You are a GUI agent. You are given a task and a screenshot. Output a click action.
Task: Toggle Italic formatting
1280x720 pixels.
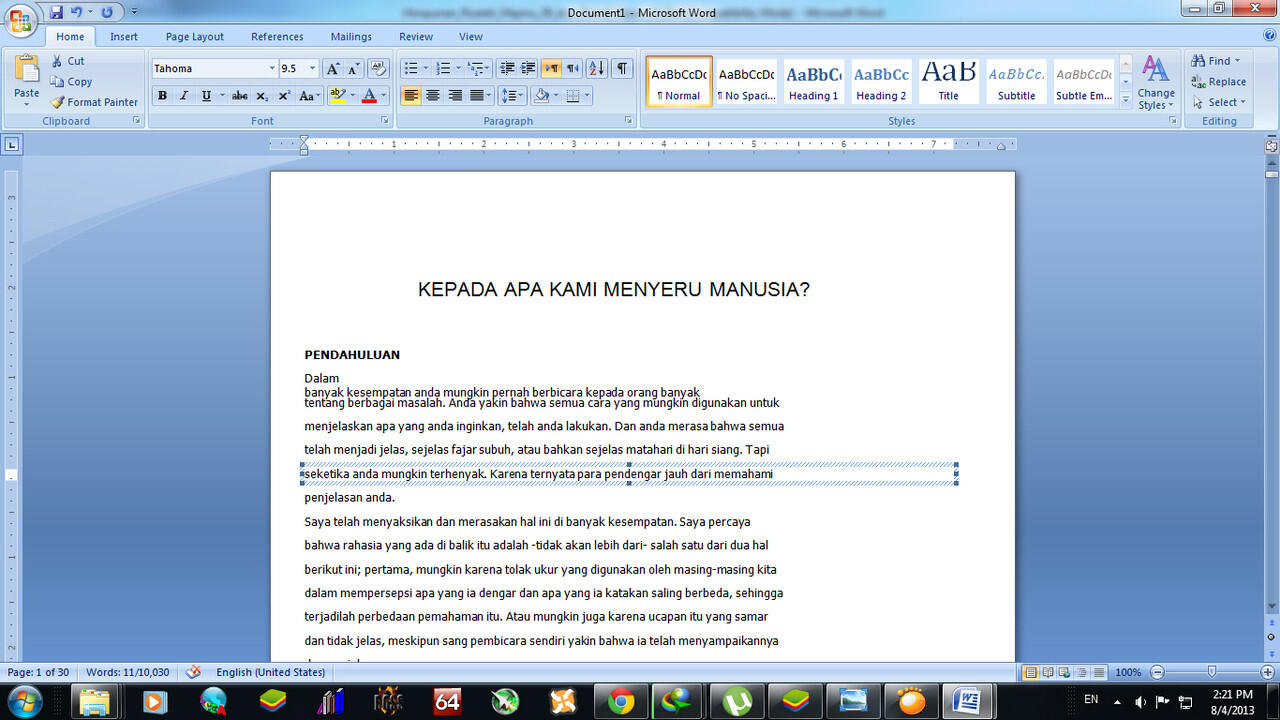point(184,96)
